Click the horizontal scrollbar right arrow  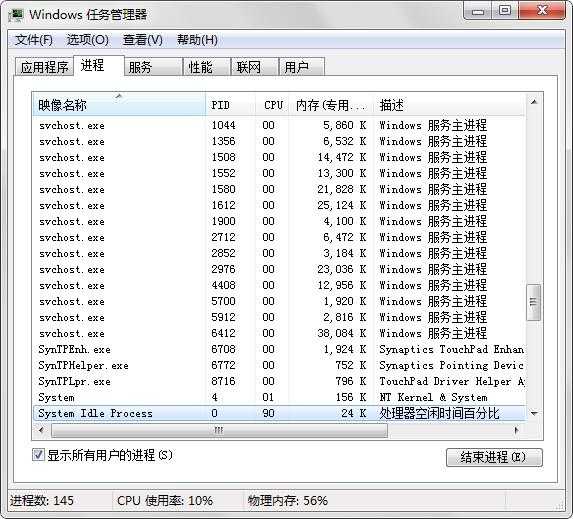coord(516,430)
